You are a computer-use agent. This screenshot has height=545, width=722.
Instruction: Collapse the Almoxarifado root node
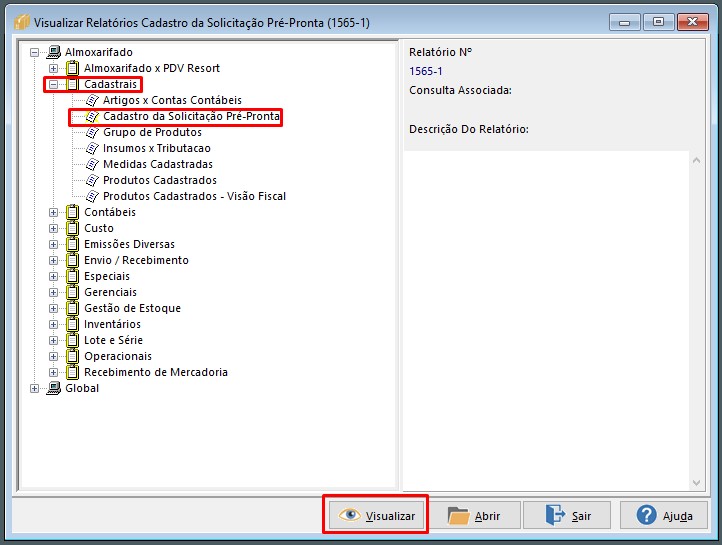coord(35,52)
